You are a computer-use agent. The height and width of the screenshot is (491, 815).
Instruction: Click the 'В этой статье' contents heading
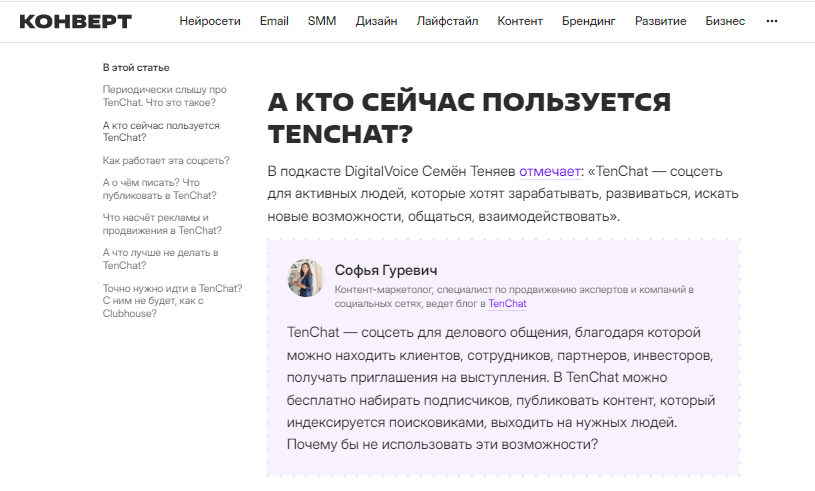pos(136,68)
